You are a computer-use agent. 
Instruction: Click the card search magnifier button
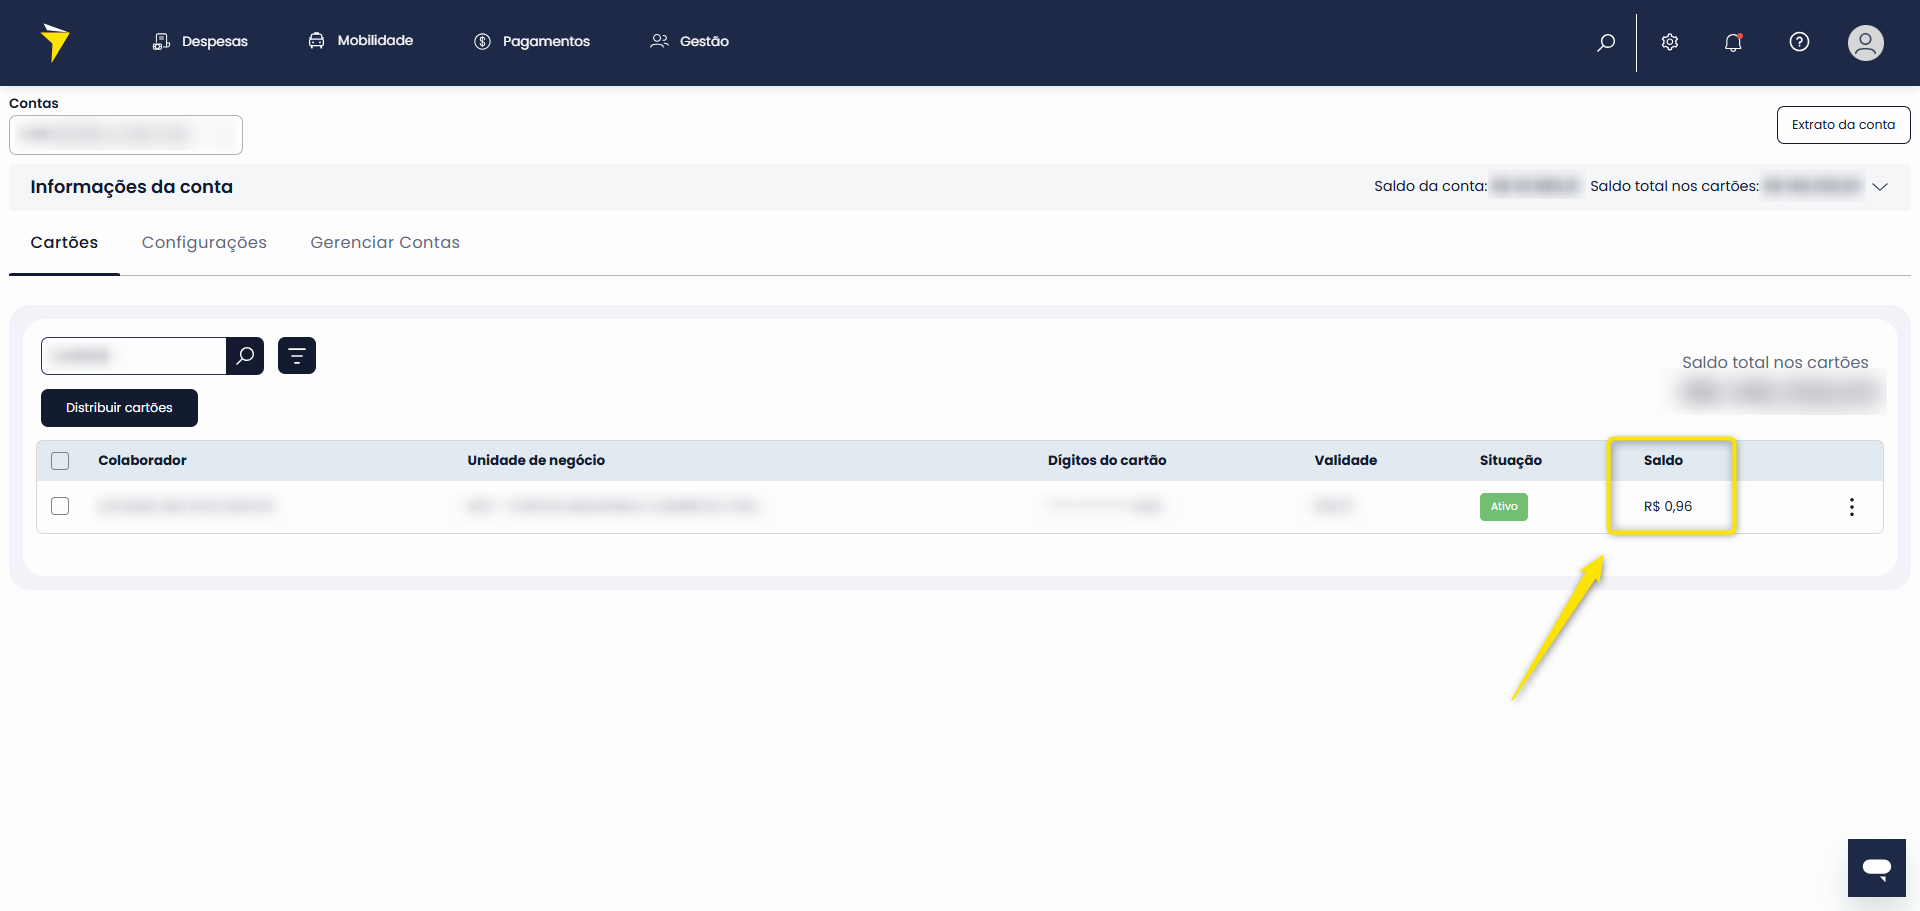[245, 356]
